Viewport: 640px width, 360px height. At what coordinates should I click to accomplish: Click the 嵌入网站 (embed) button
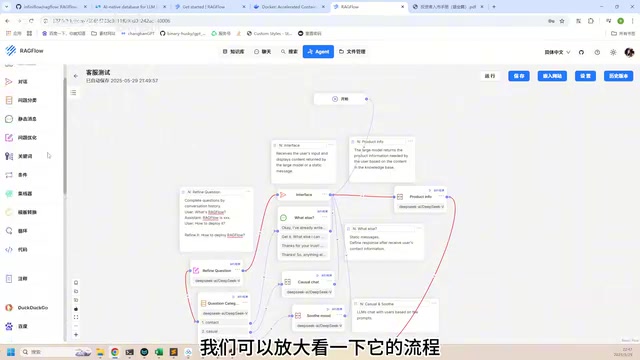click(552, 76)
